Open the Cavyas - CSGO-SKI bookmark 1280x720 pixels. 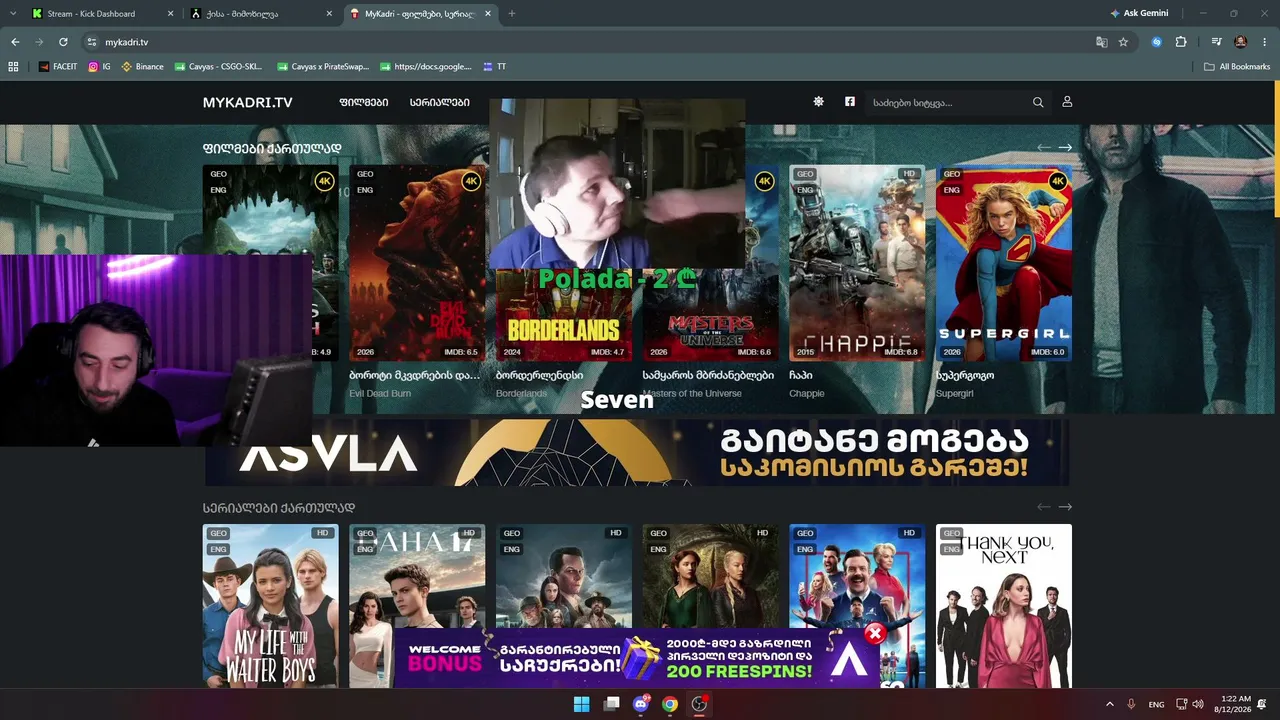(x=219, y=67)
